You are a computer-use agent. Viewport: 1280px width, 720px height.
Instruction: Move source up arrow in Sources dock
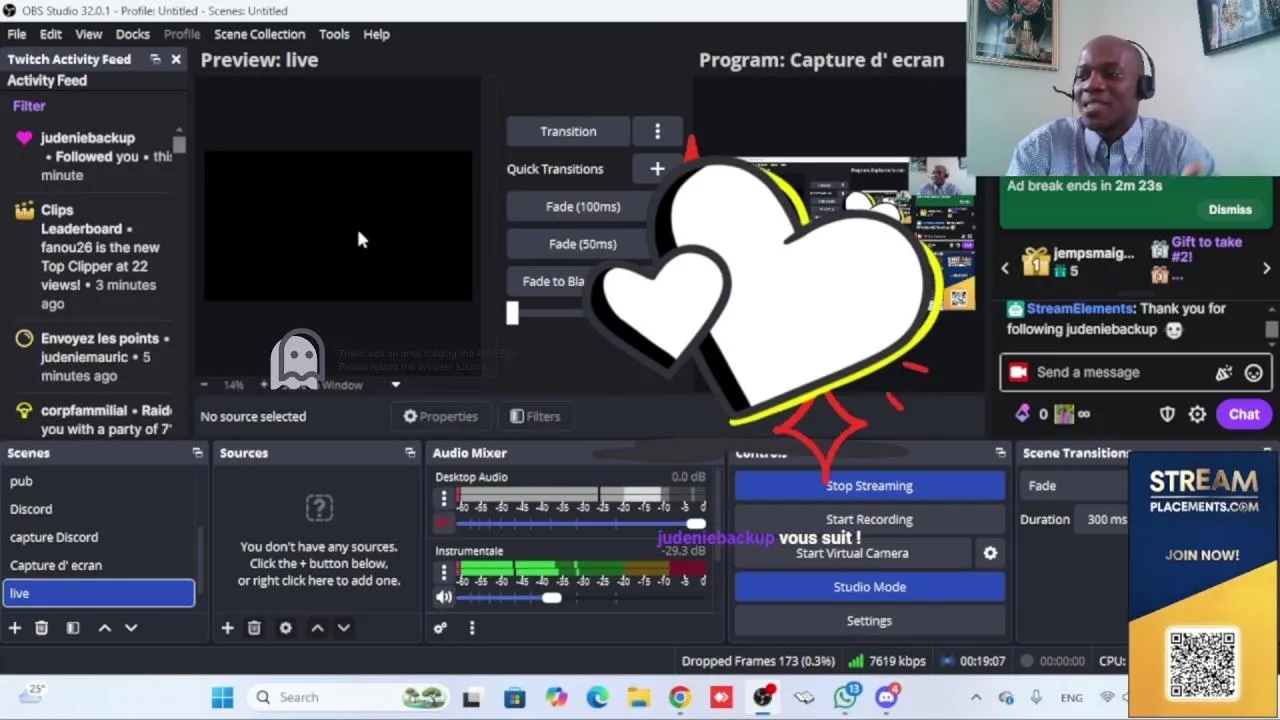tap(317, 628)
